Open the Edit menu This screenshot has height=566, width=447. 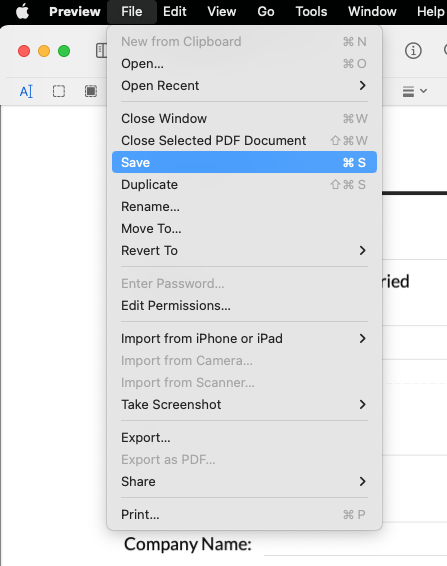tap(175, 12)
